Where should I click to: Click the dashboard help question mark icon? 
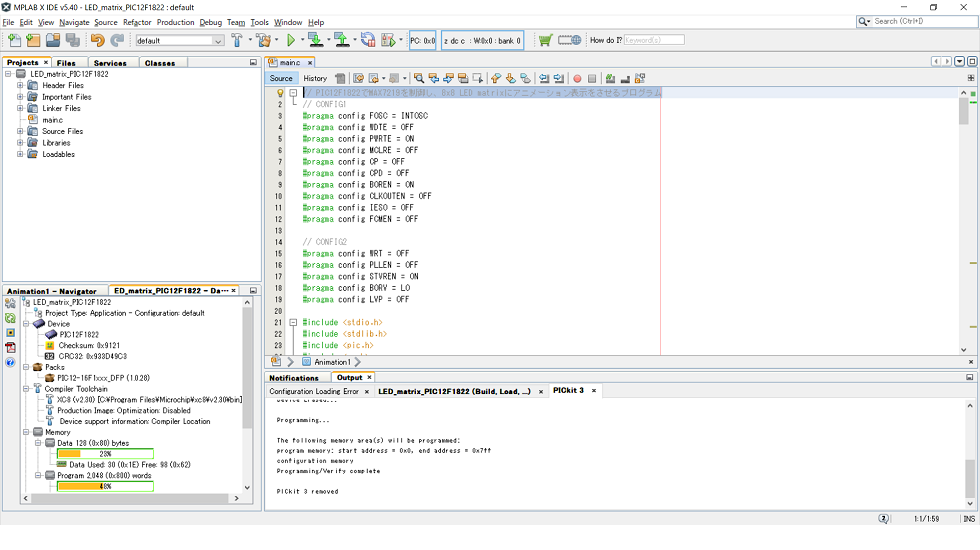(x=10, y=362)
